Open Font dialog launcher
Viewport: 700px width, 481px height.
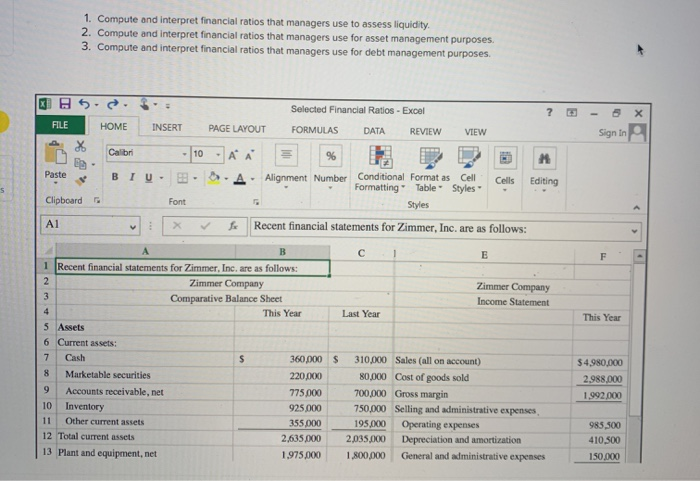tap(256, 202)
